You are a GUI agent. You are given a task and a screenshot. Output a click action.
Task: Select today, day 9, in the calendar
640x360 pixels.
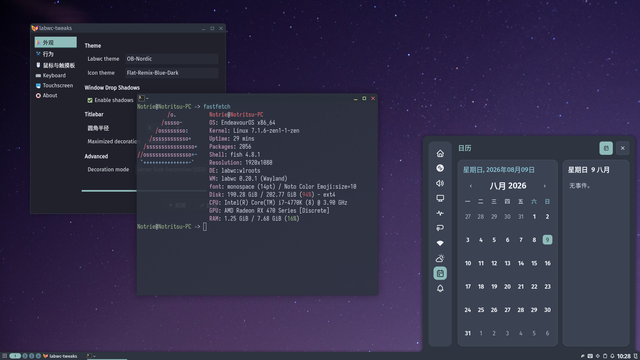547,240
